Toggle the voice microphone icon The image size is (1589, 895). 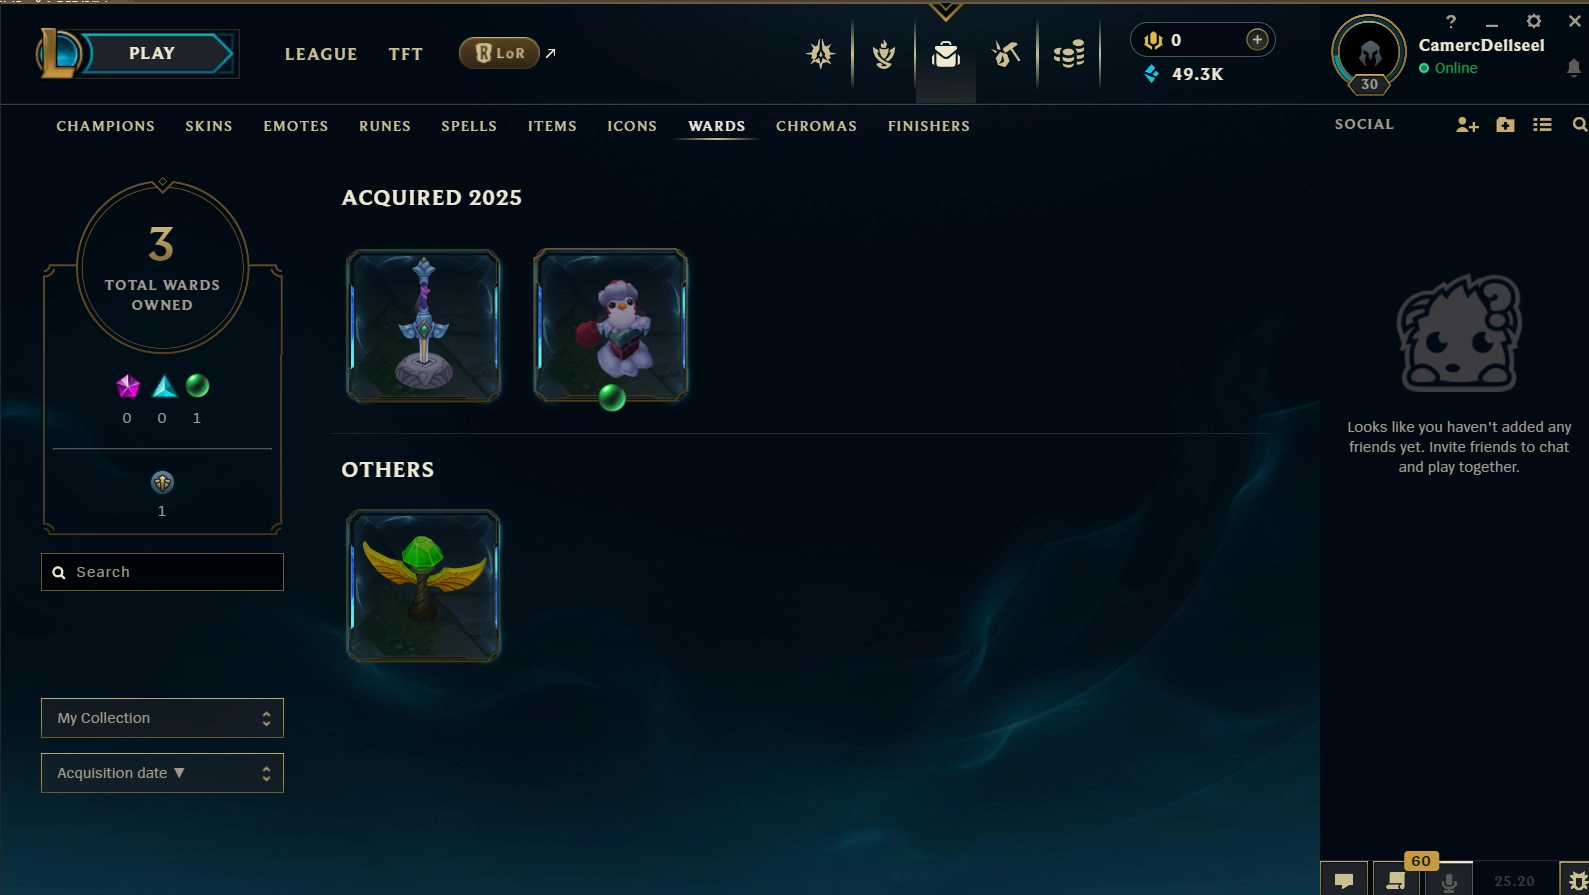point(1448,880)
